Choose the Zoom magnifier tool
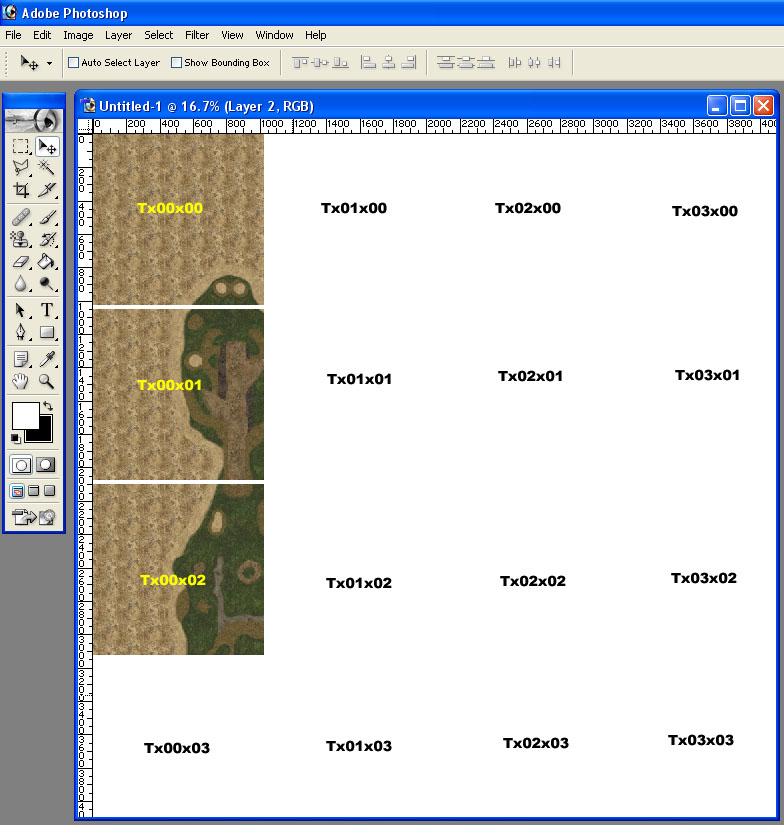The image size is (784, 825). 47,381
